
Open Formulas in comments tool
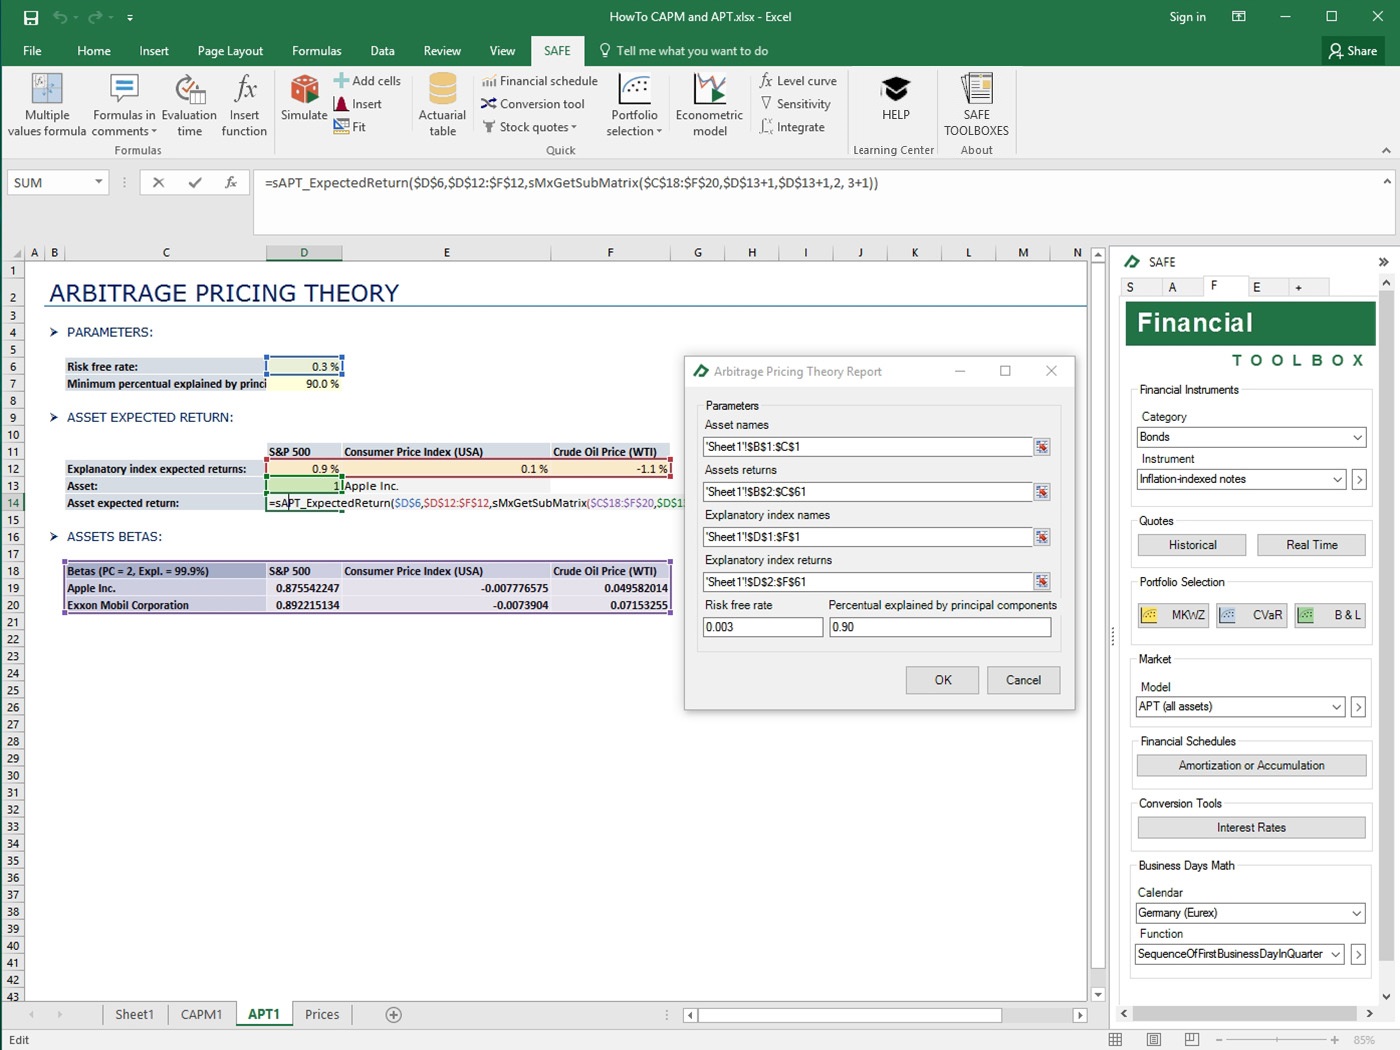tap(125, 105)
